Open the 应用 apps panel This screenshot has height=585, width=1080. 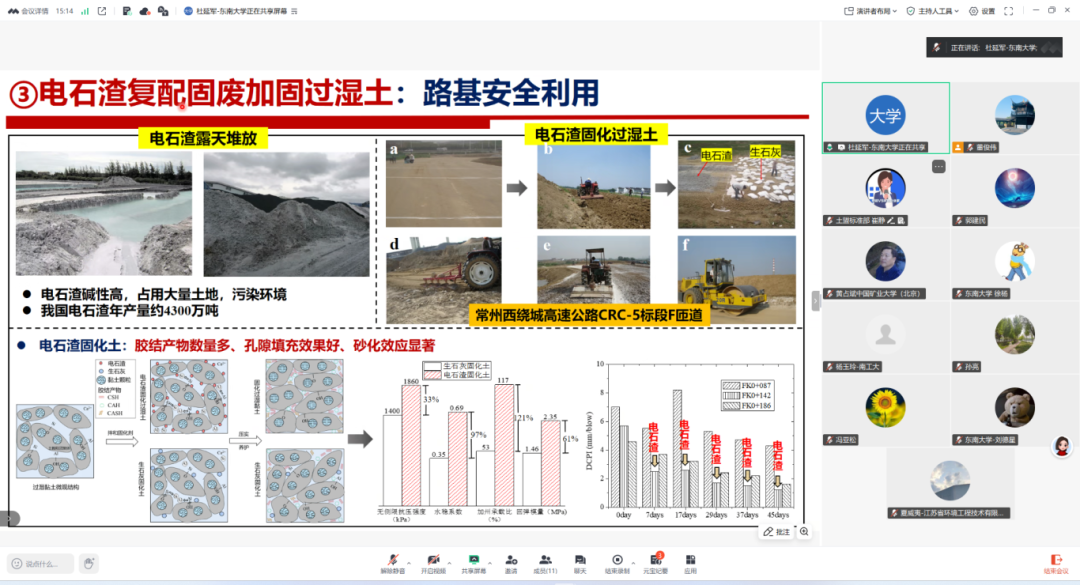[690, 564]
